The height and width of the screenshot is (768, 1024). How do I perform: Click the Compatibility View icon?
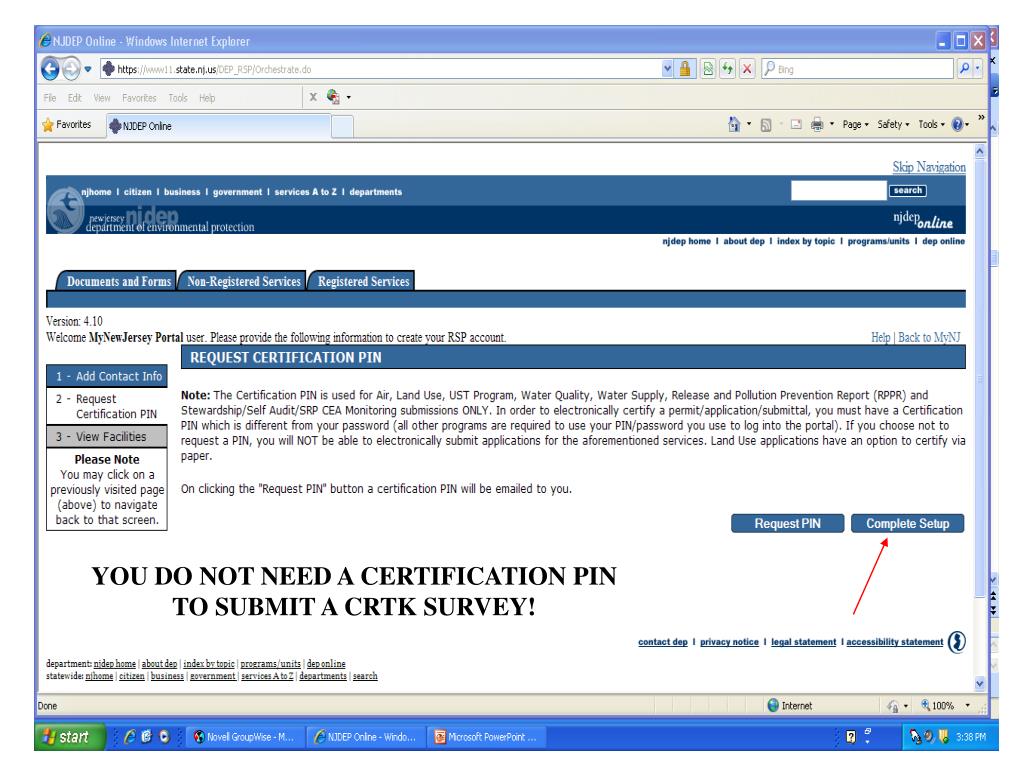pyautogui.click(x=708, y=69)
